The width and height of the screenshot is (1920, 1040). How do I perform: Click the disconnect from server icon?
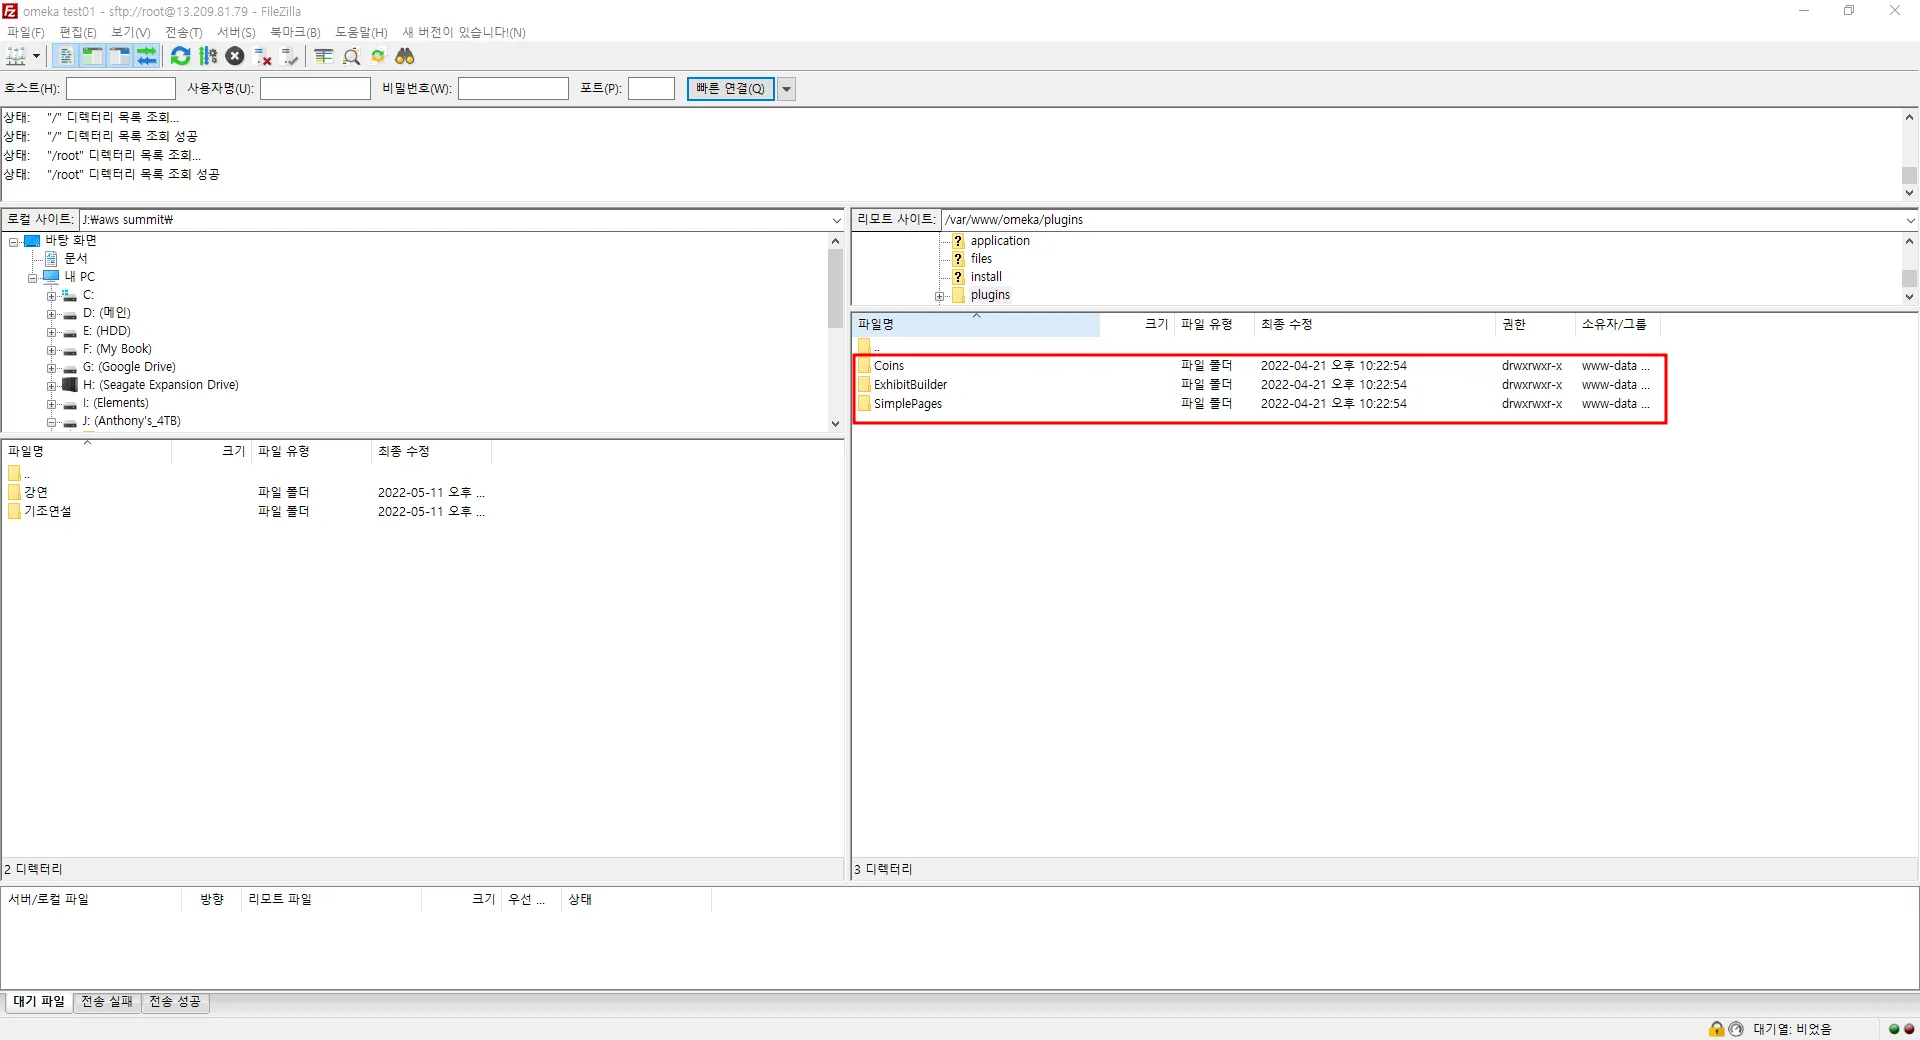coord(263,57)
